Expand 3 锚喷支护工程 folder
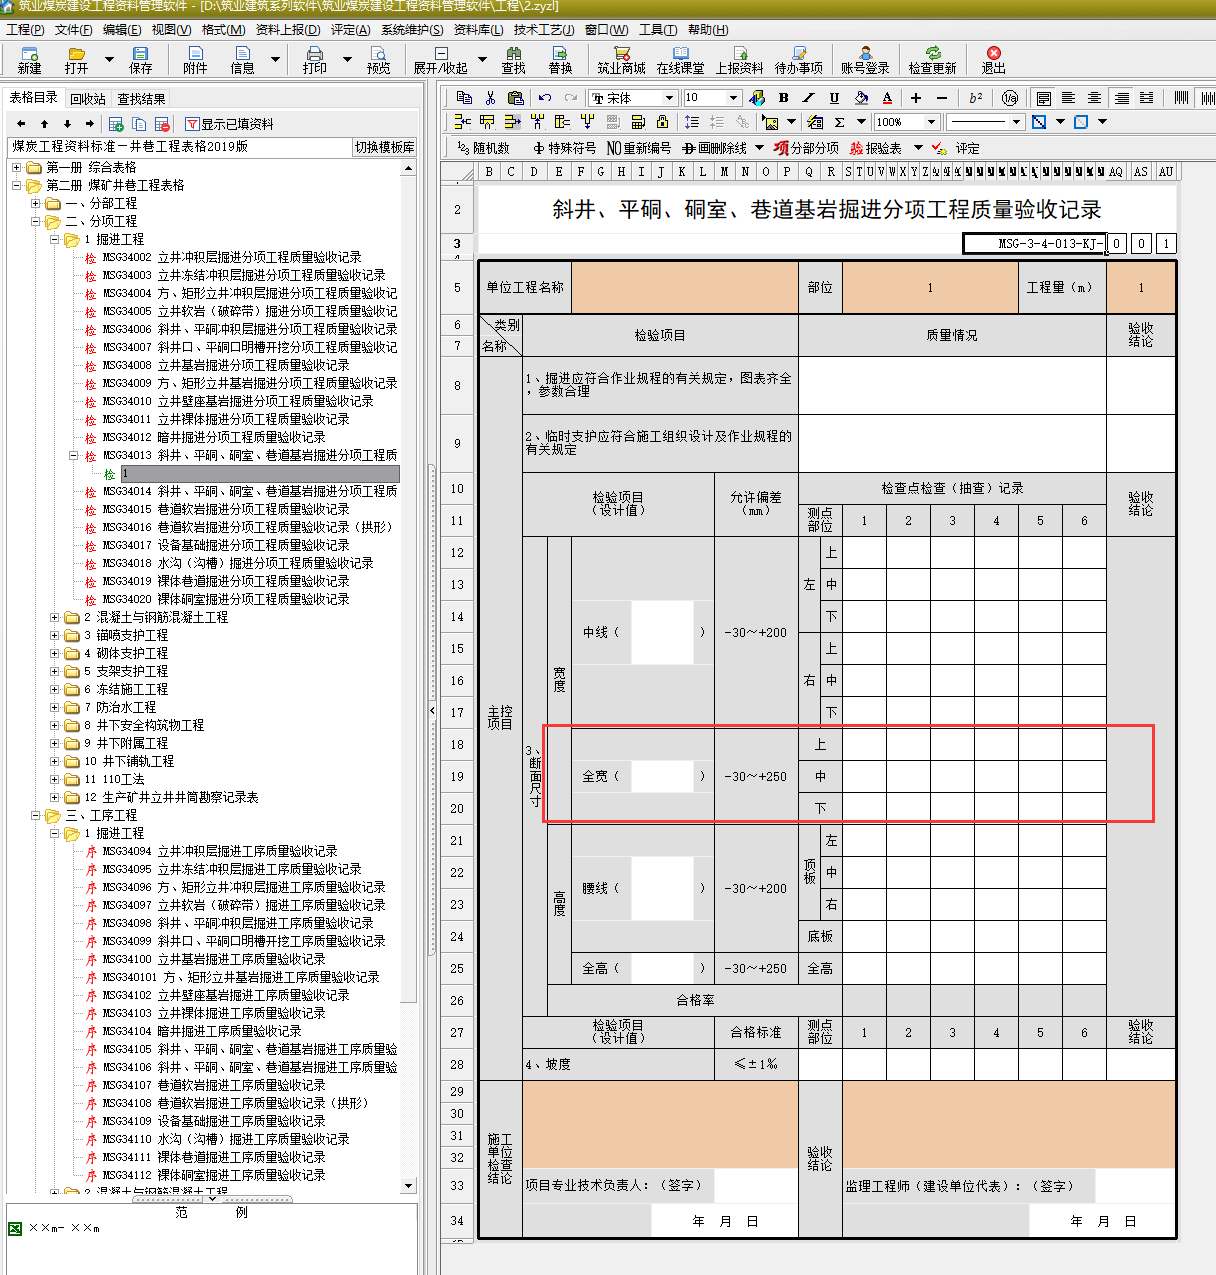1216x1275 pixels. (55, 635)
